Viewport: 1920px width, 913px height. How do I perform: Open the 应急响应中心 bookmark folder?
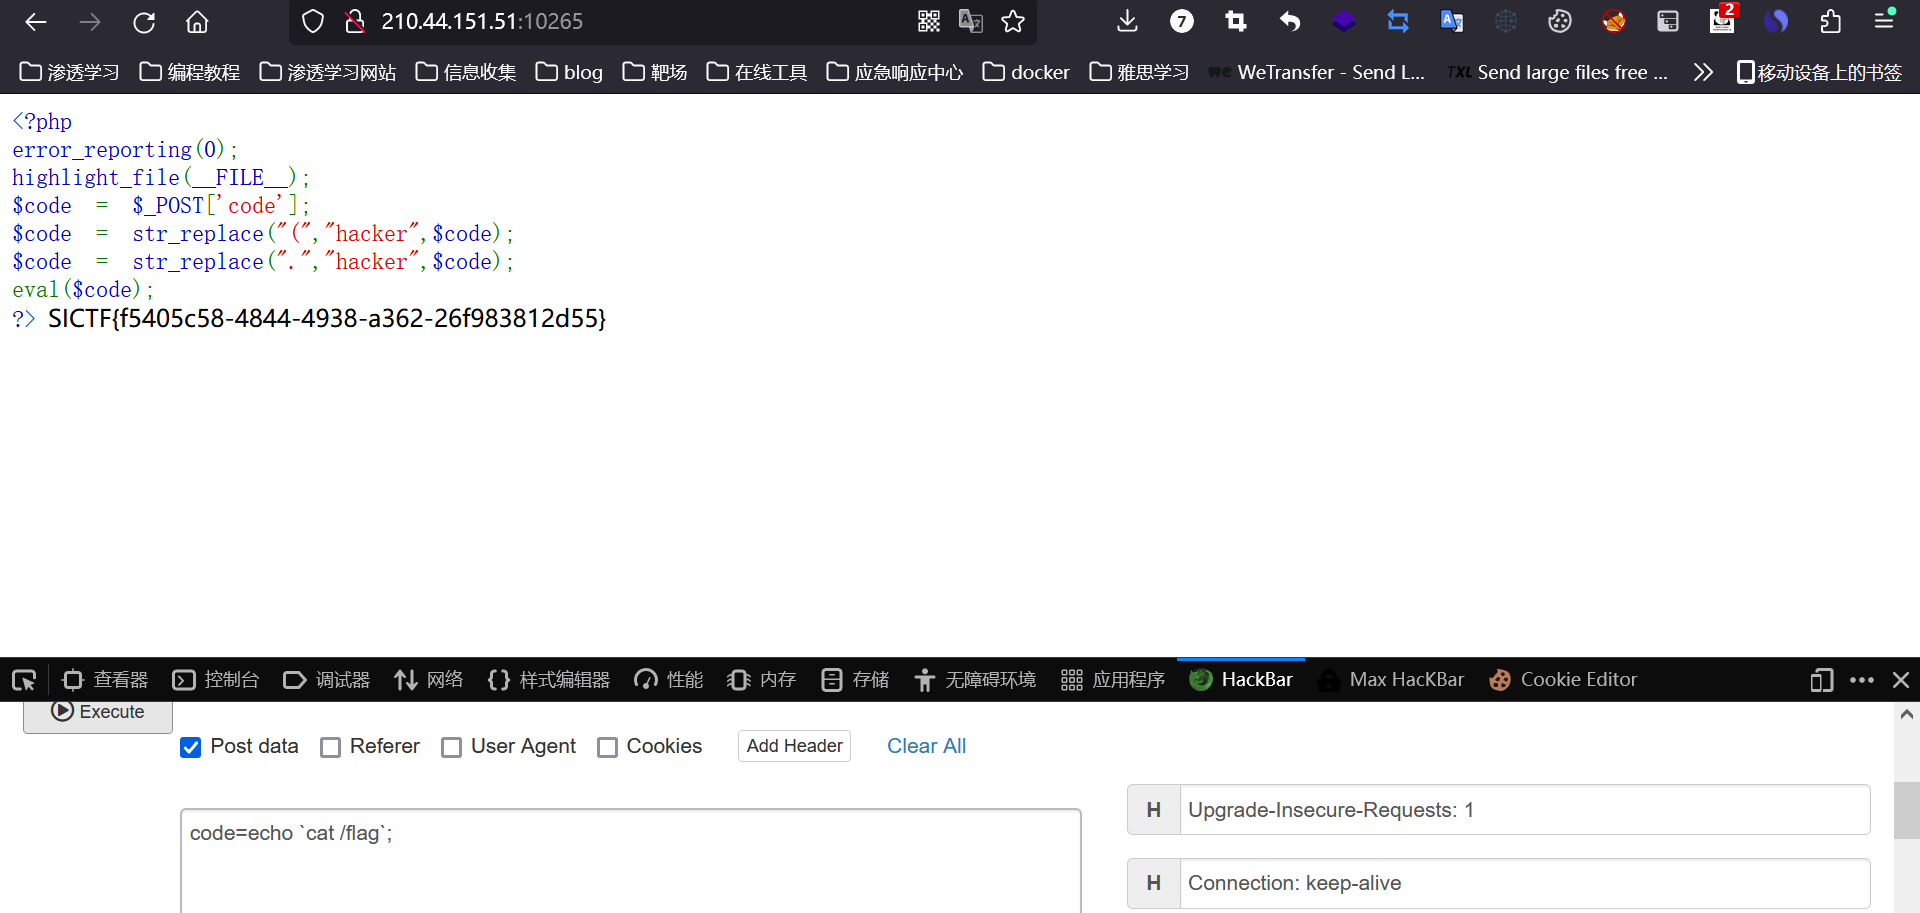pos(895,72)
